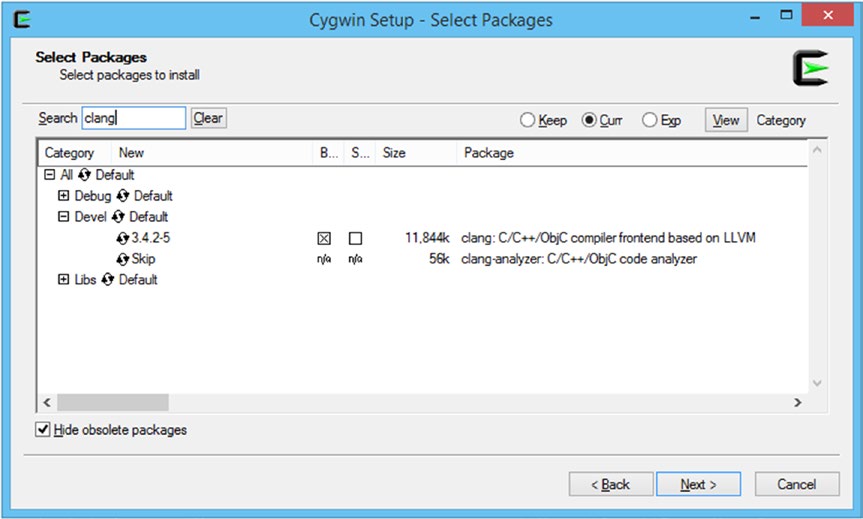
Task: Cycle the clang 3.4.2-5 version icon
Action: (x=123, y=238)
